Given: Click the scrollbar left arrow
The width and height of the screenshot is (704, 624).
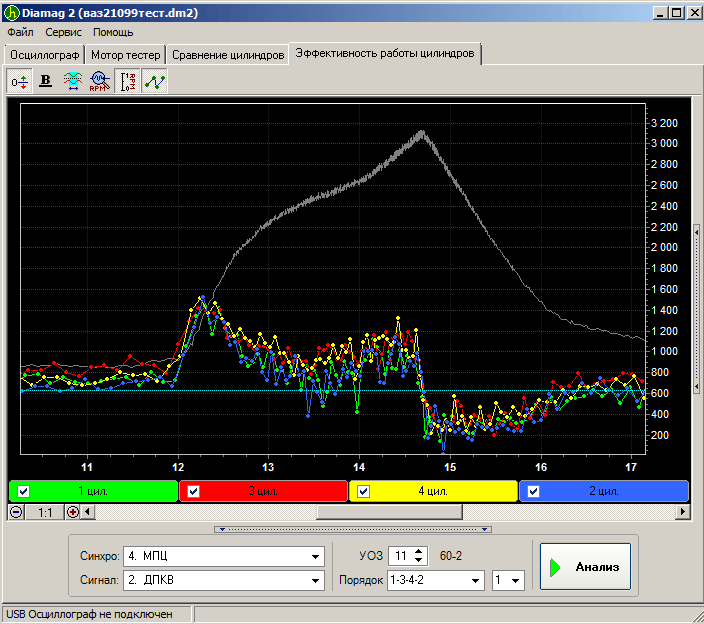Looking at the screenshot, I should point(88,512).
